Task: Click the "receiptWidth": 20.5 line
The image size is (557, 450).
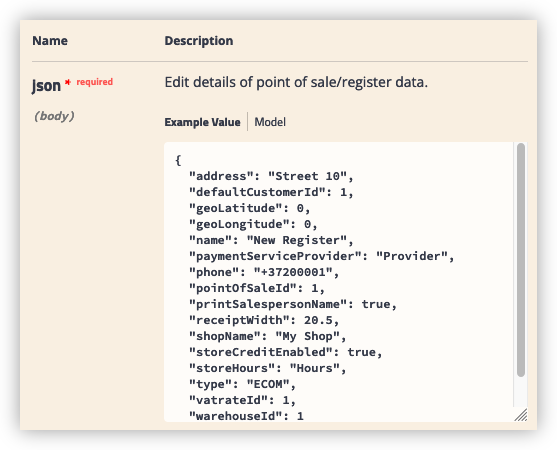Action: 264,320
